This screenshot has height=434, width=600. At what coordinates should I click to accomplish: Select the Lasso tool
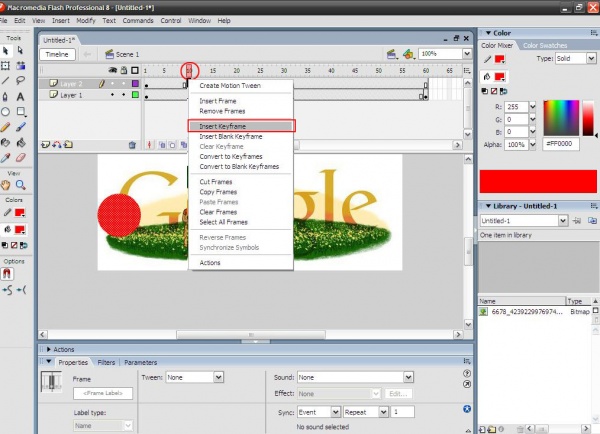coord(20,80)
